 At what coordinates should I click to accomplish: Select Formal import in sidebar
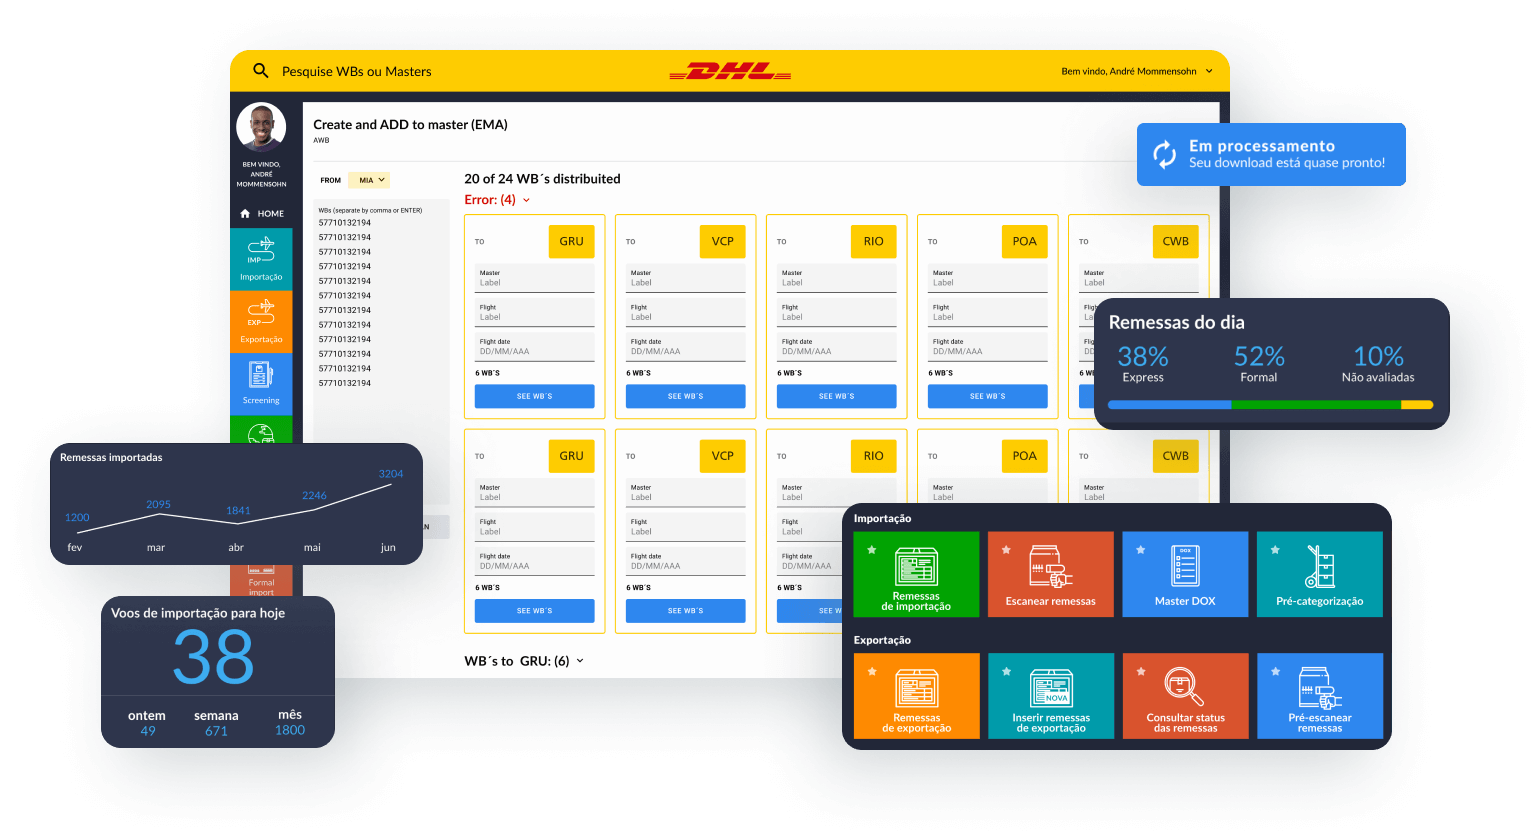tap(261, 582)
